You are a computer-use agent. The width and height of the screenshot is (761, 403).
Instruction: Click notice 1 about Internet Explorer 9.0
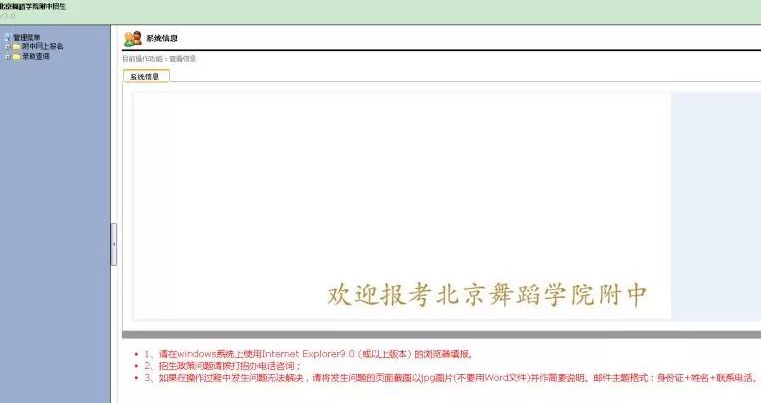309,354
